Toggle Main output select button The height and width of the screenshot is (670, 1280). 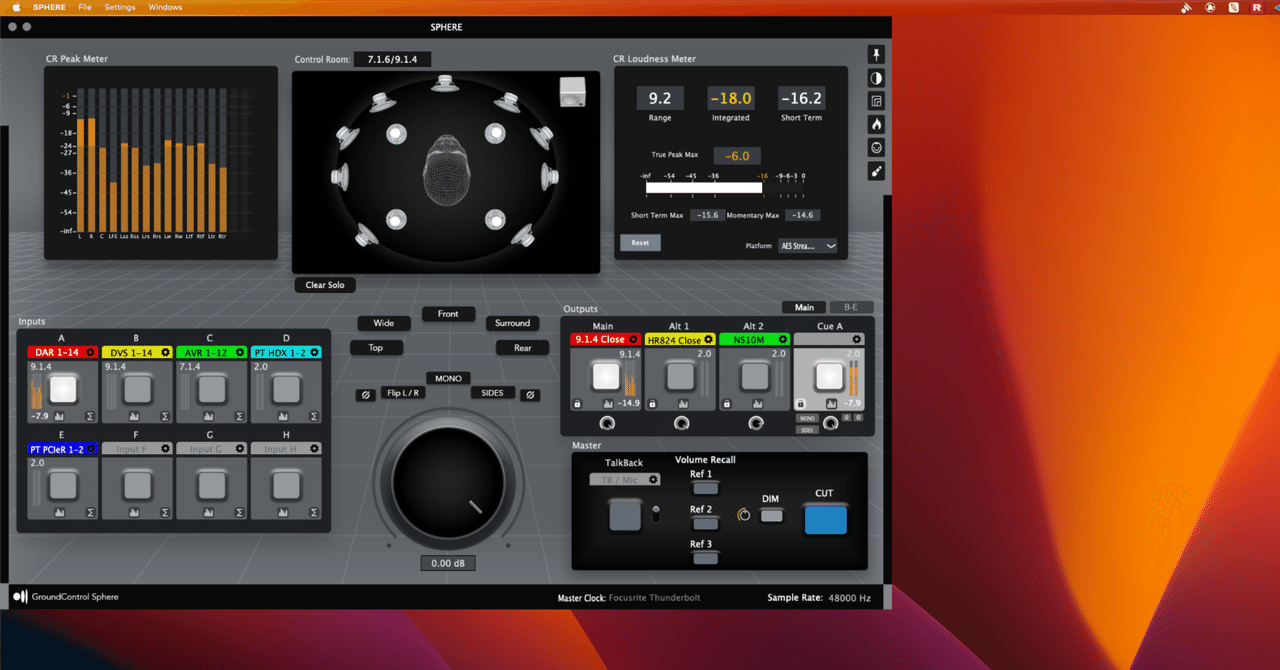(x=606, y=376)
